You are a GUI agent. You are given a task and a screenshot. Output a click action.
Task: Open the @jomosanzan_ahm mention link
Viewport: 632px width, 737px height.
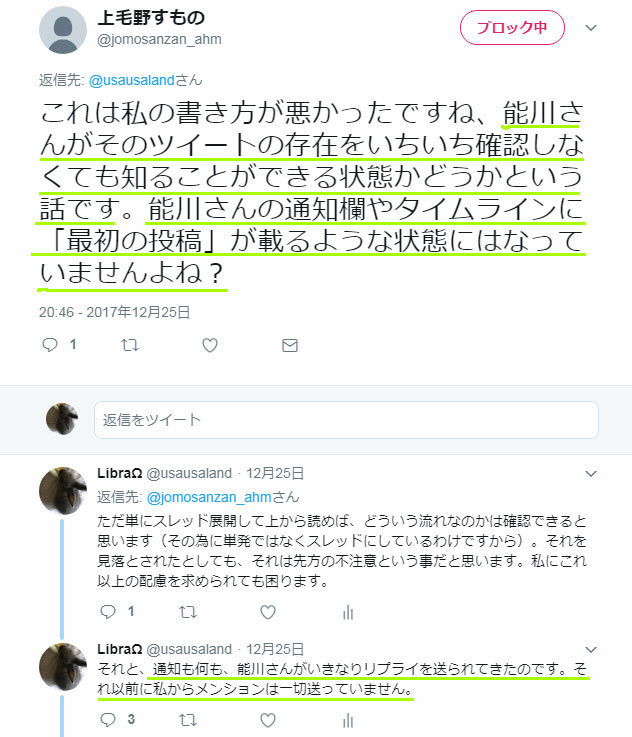pos(209,497)
